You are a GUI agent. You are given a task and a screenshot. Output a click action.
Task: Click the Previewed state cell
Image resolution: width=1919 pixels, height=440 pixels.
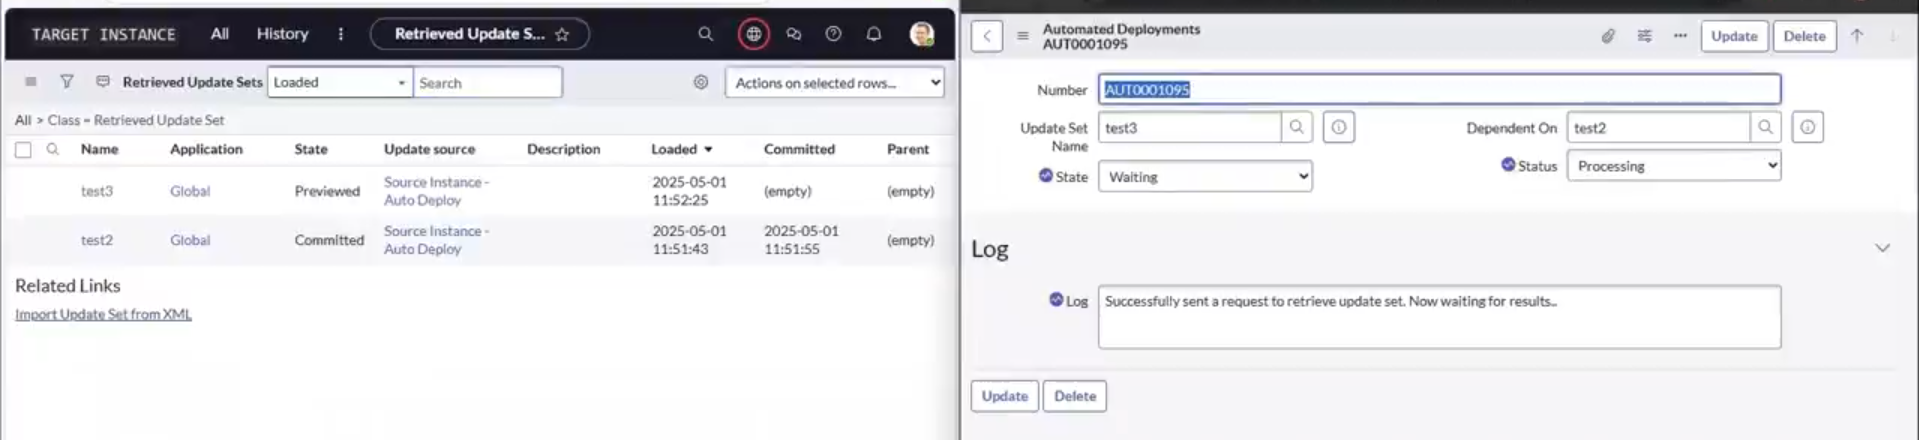[327, 191]
